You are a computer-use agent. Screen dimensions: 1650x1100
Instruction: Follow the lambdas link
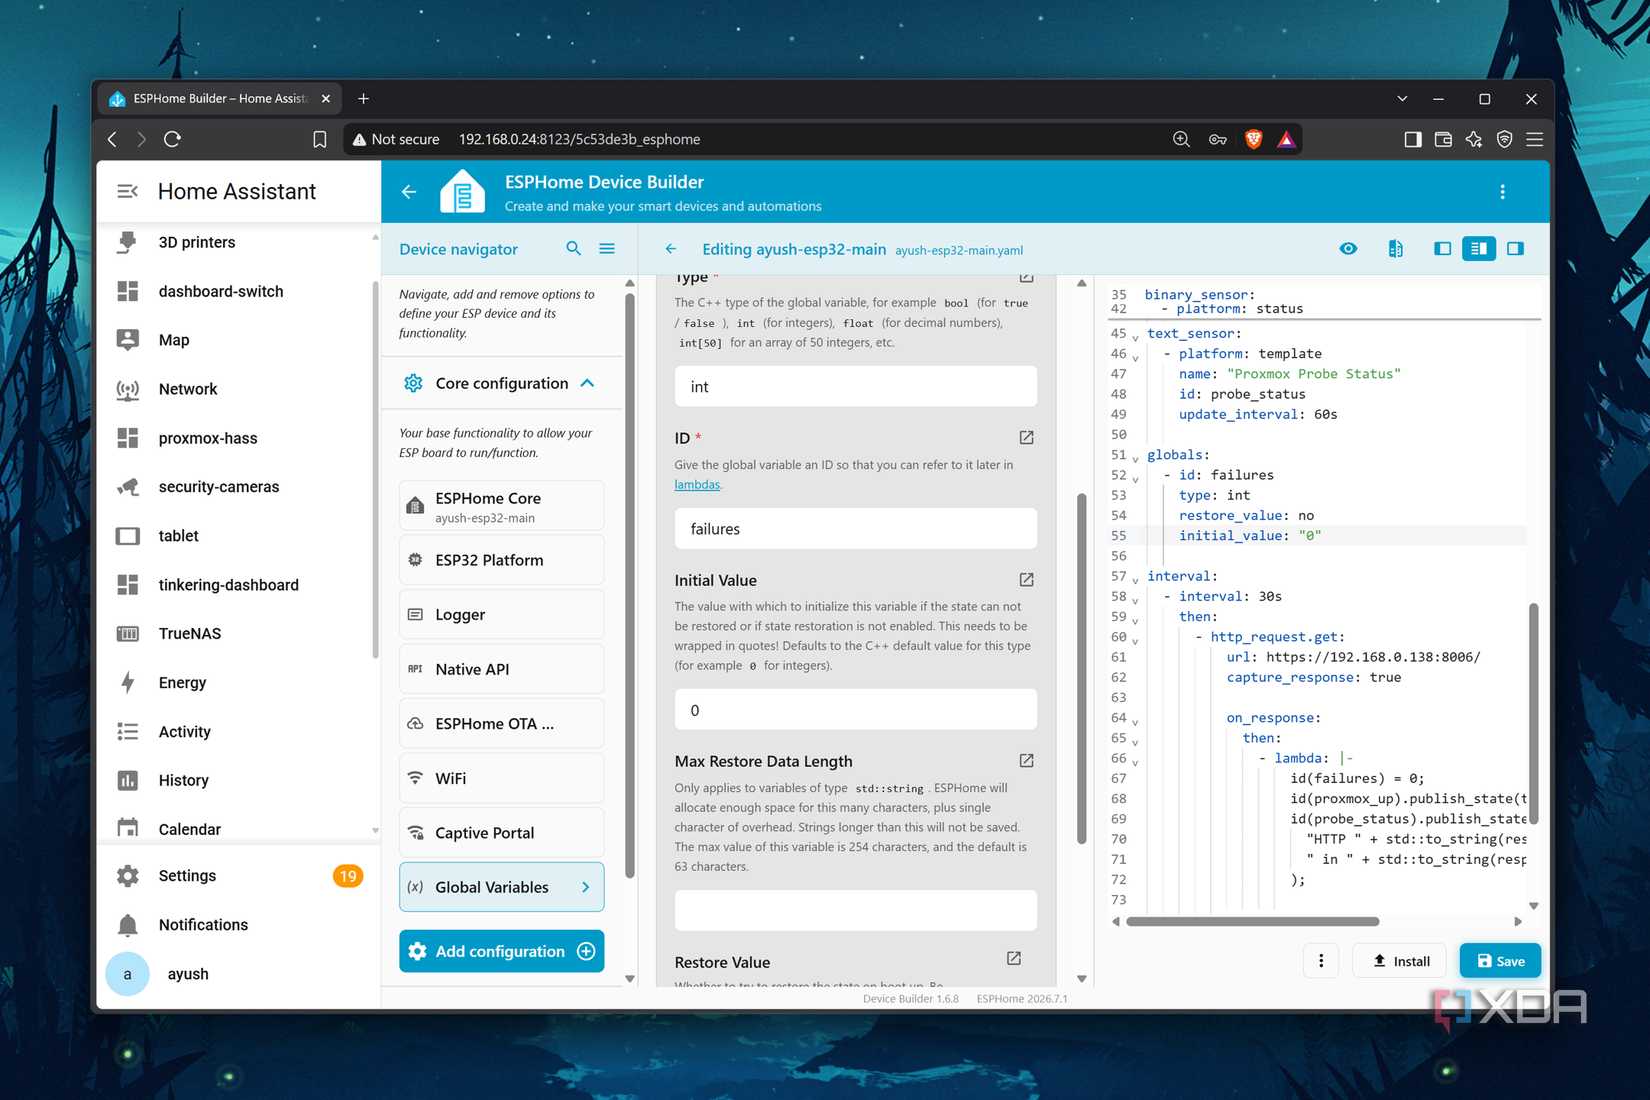(x=697, y=485)
